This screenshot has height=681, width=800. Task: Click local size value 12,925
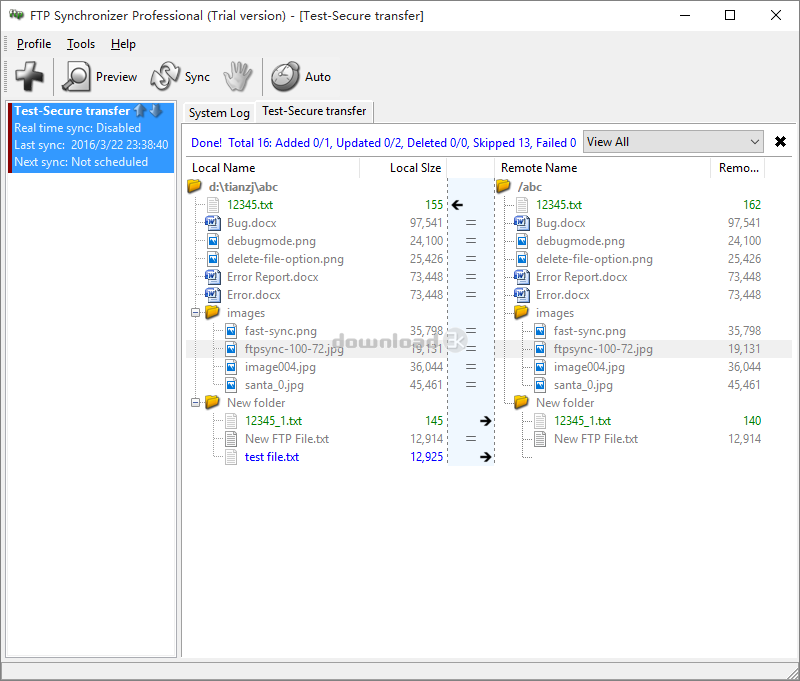pyautogui.click(x=427, y=457)
